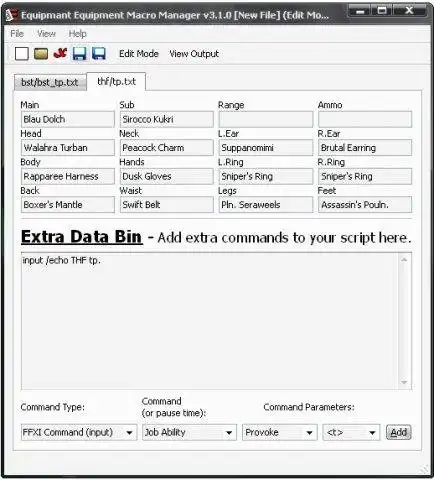Click the L.Ring field with Sniper's Ring

coord(266,176)
